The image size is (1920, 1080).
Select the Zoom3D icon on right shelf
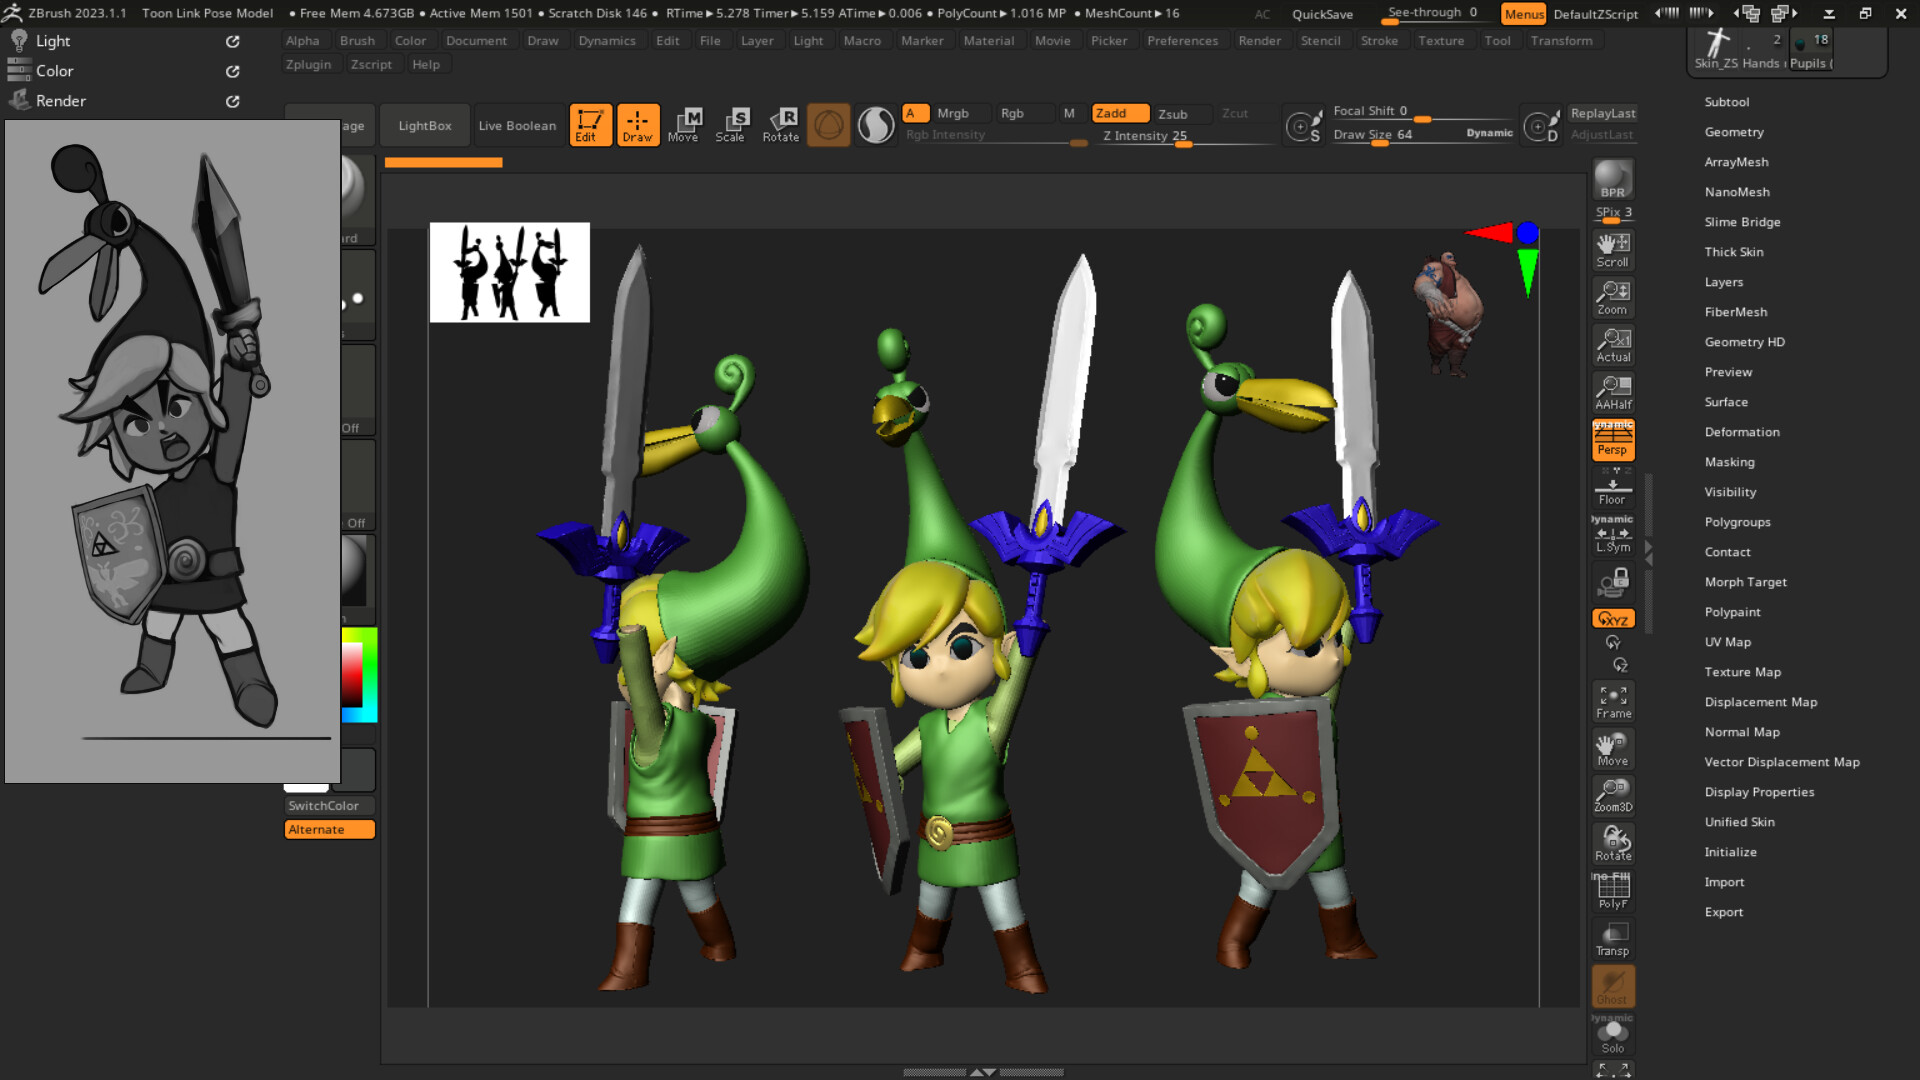click(1612, 794)
